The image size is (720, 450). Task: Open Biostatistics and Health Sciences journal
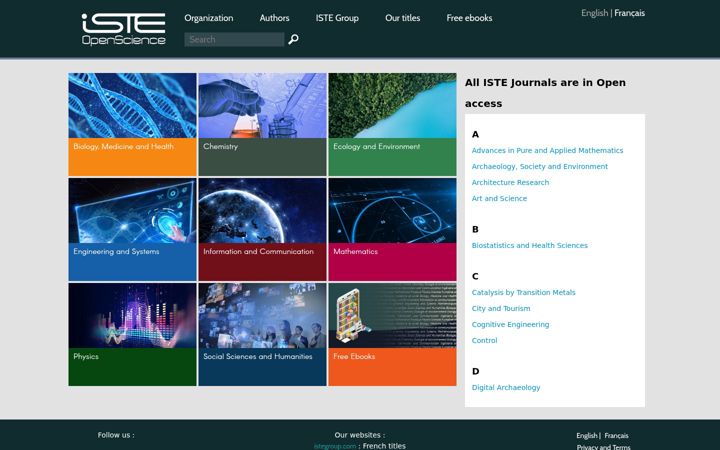coord(529,246)
